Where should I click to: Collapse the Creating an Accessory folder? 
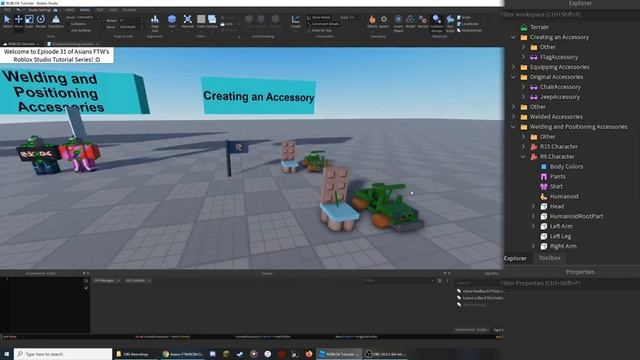513,37
